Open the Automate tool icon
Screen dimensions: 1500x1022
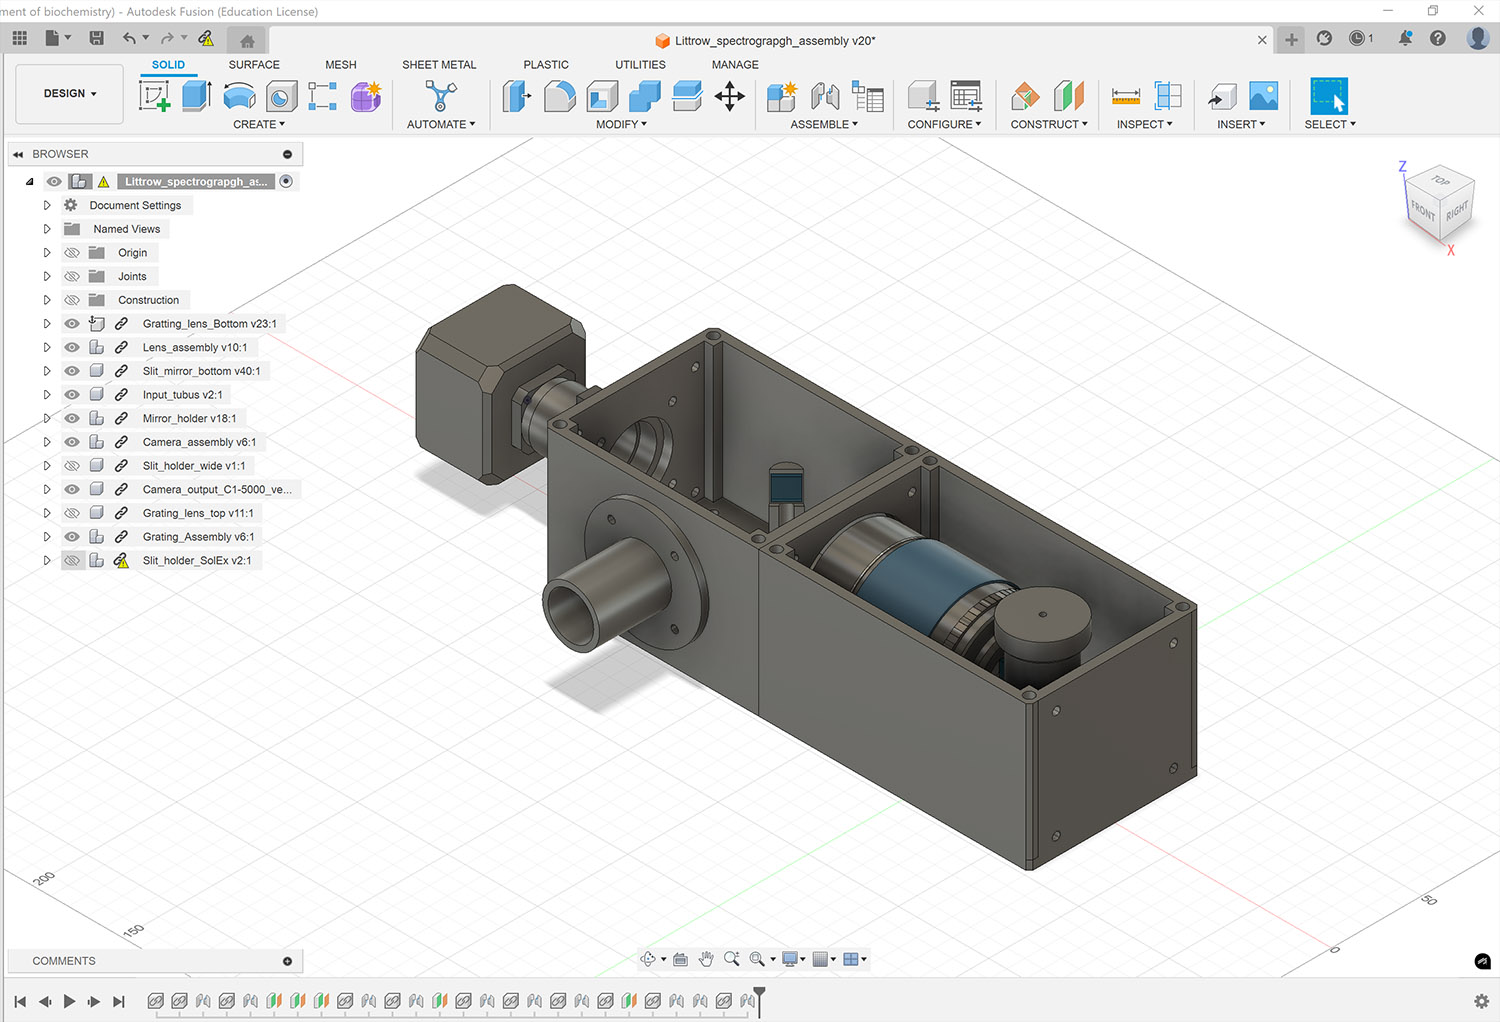click(x=440, y=96)
